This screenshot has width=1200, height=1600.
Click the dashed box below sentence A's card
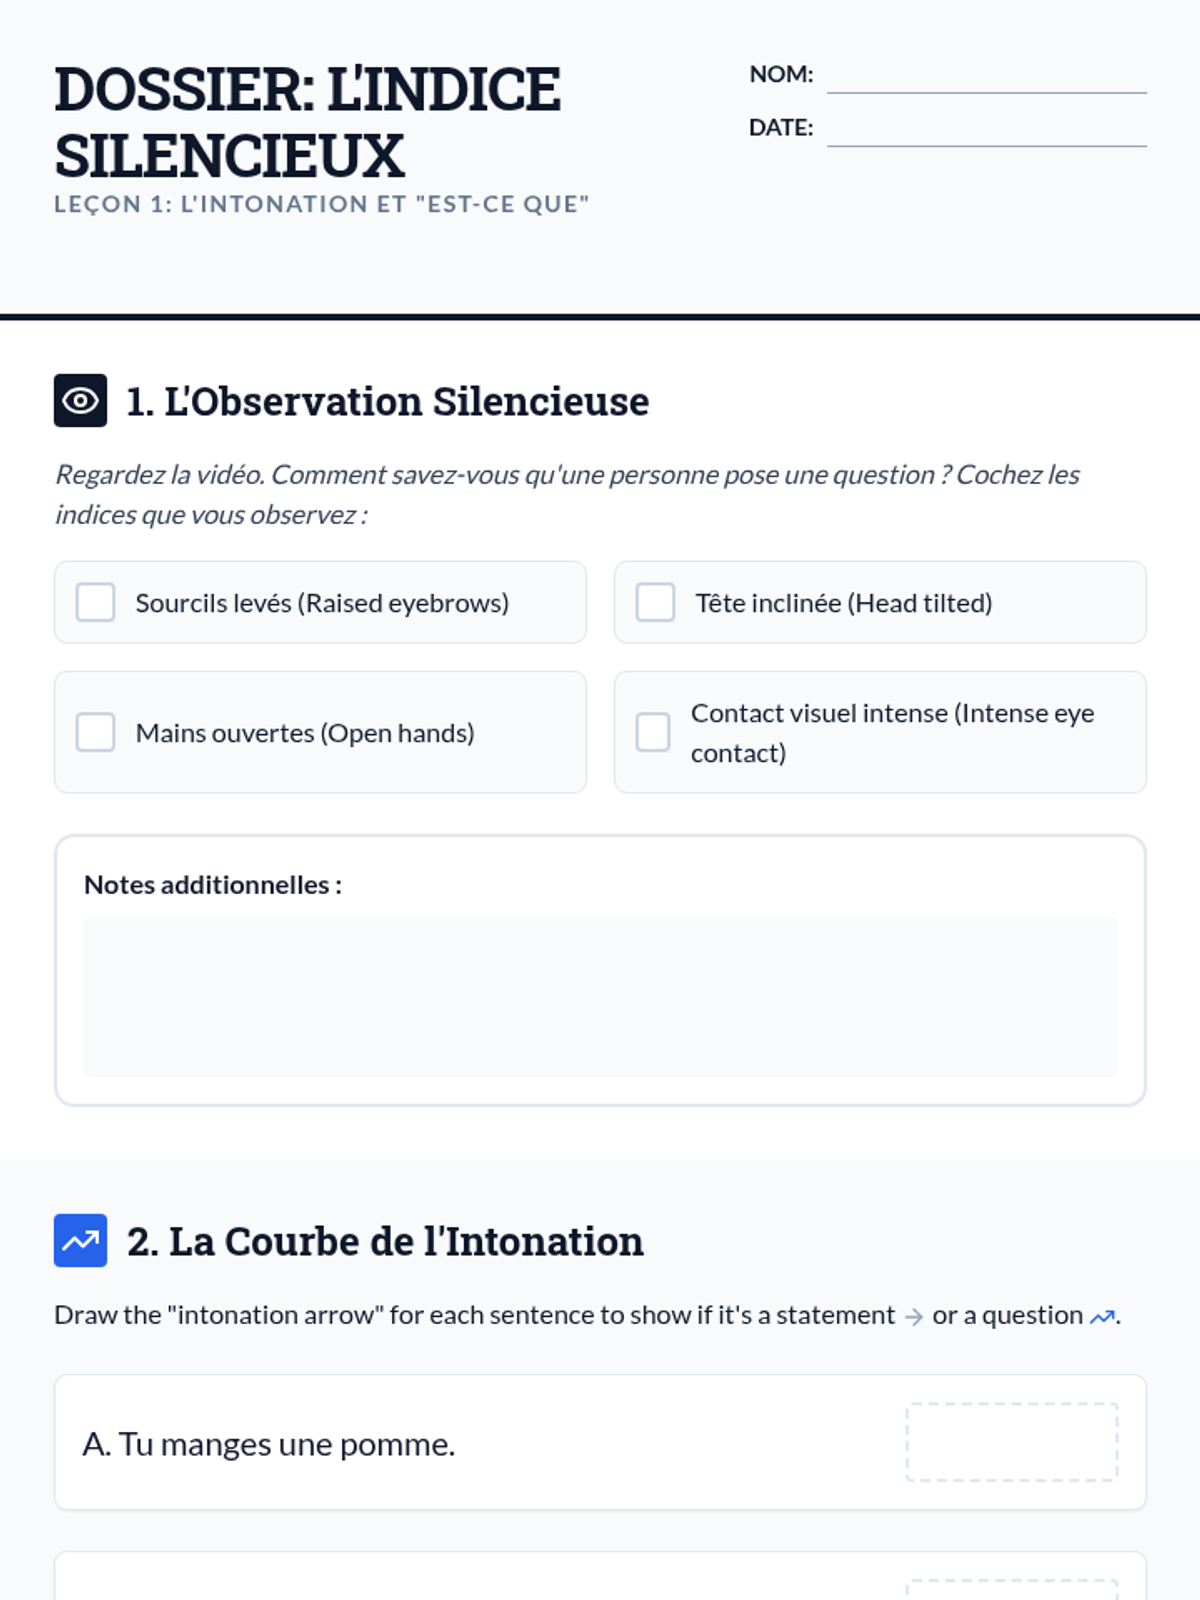point(1012,1590)
